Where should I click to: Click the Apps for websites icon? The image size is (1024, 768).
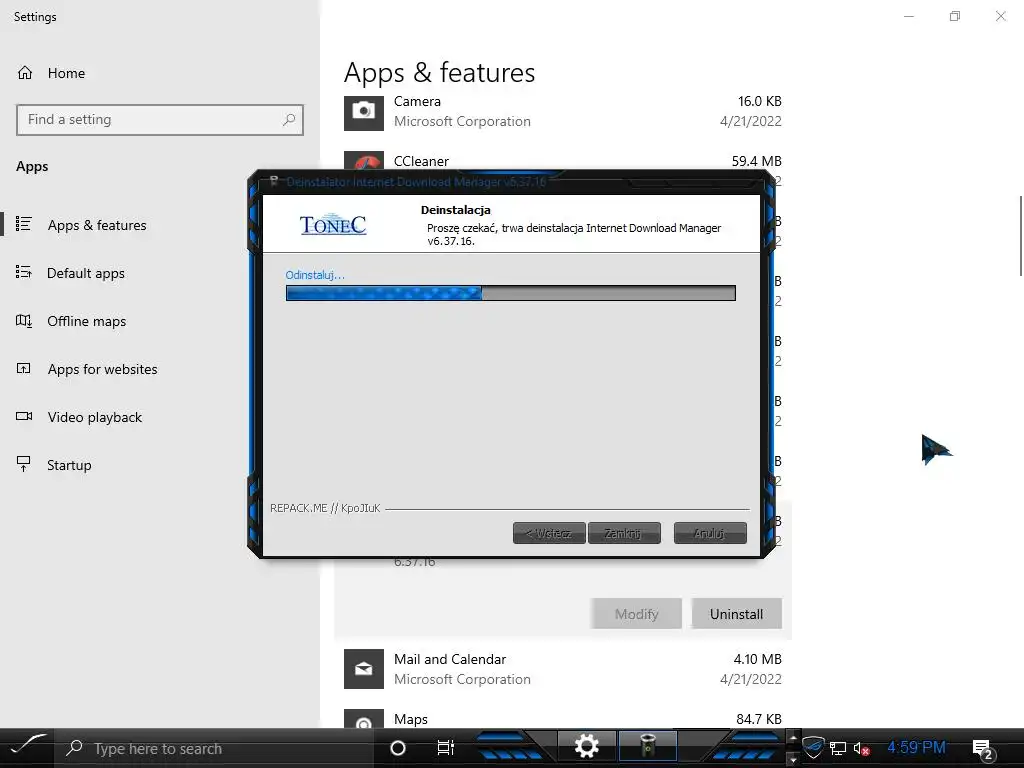click(24, 368)
